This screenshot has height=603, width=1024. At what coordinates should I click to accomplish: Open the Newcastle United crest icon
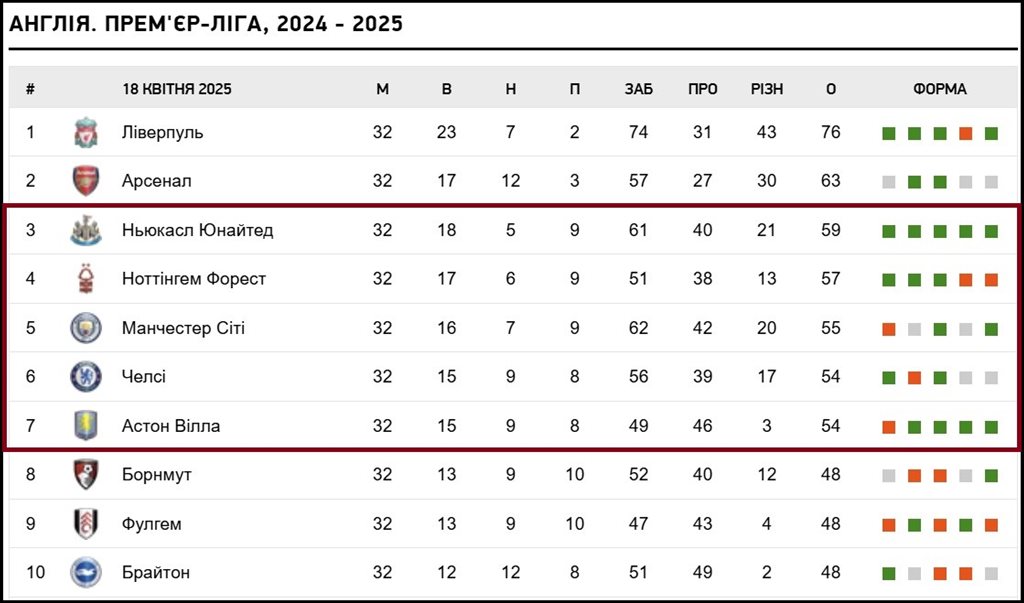point(86,231)
